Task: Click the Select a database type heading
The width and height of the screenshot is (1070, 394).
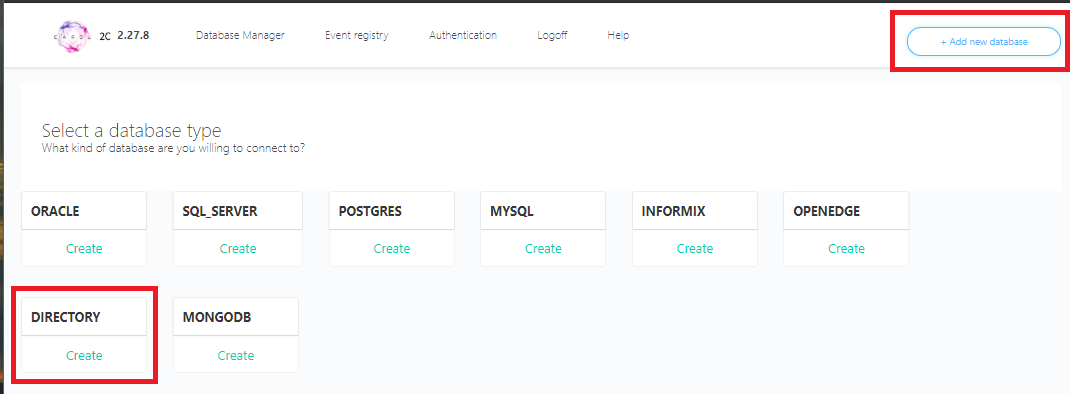Action: coord(132,130)
